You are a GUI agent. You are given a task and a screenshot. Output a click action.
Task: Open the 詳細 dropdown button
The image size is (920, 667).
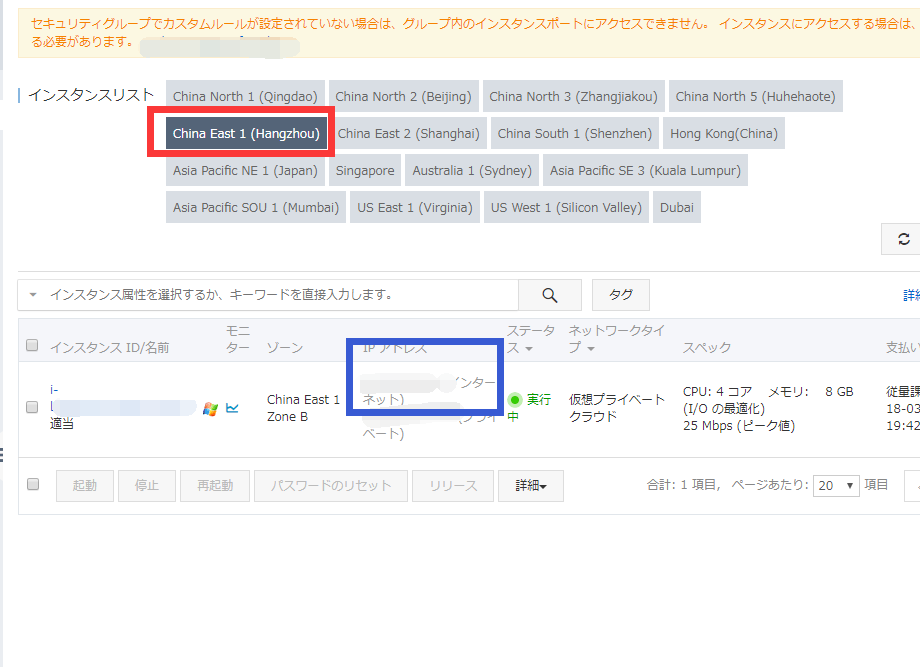coord(531,486)
